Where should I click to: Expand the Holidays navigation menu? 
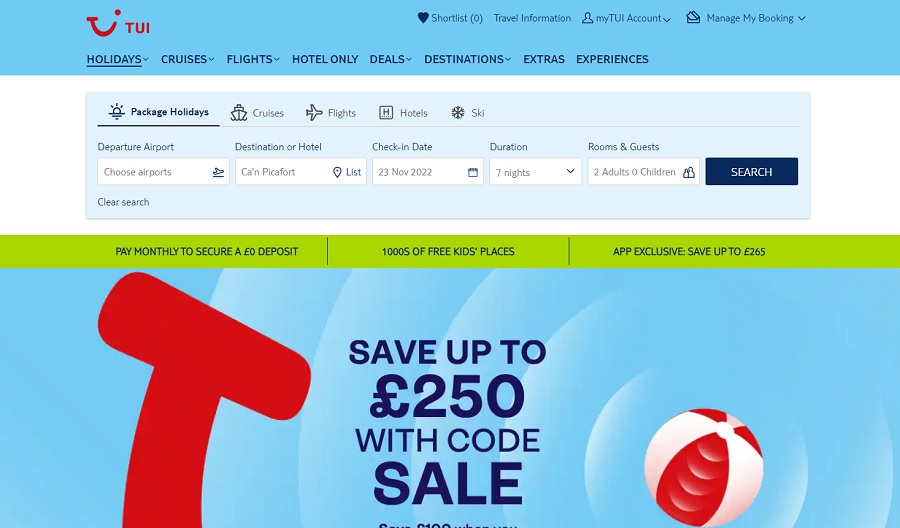pos(118,59)
